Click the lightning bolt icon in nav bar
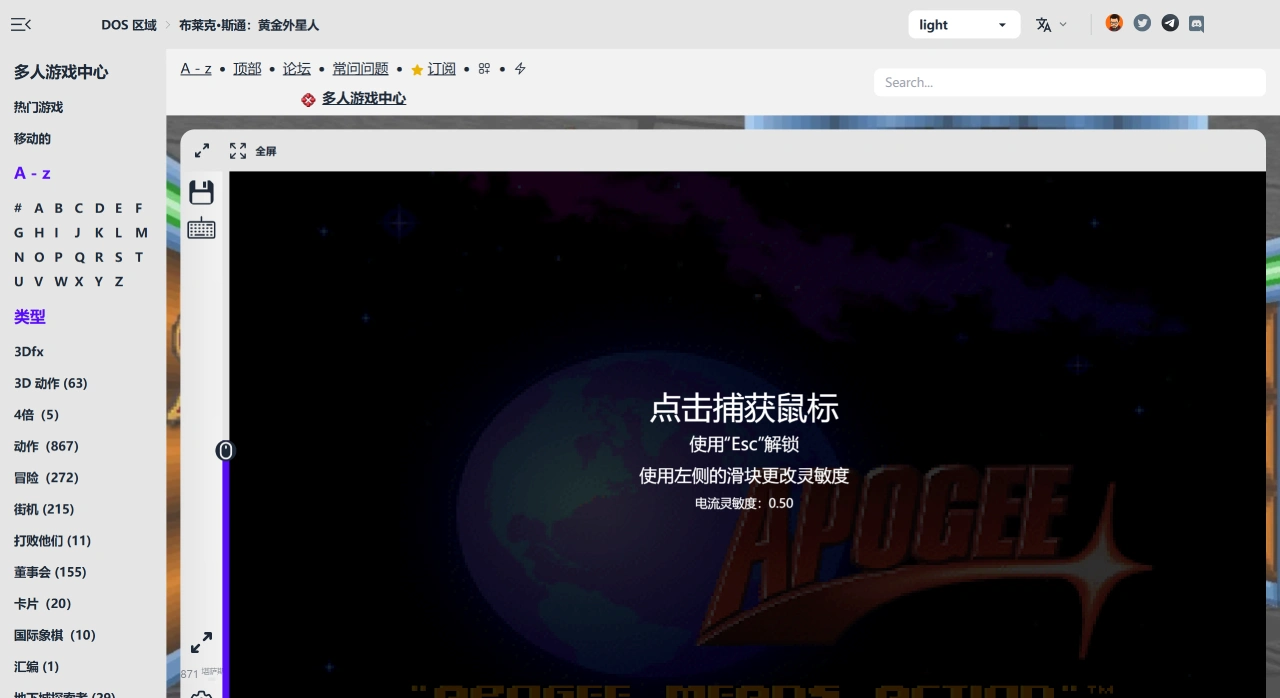This screenshot has width=1280, height=698. point(520,69)
